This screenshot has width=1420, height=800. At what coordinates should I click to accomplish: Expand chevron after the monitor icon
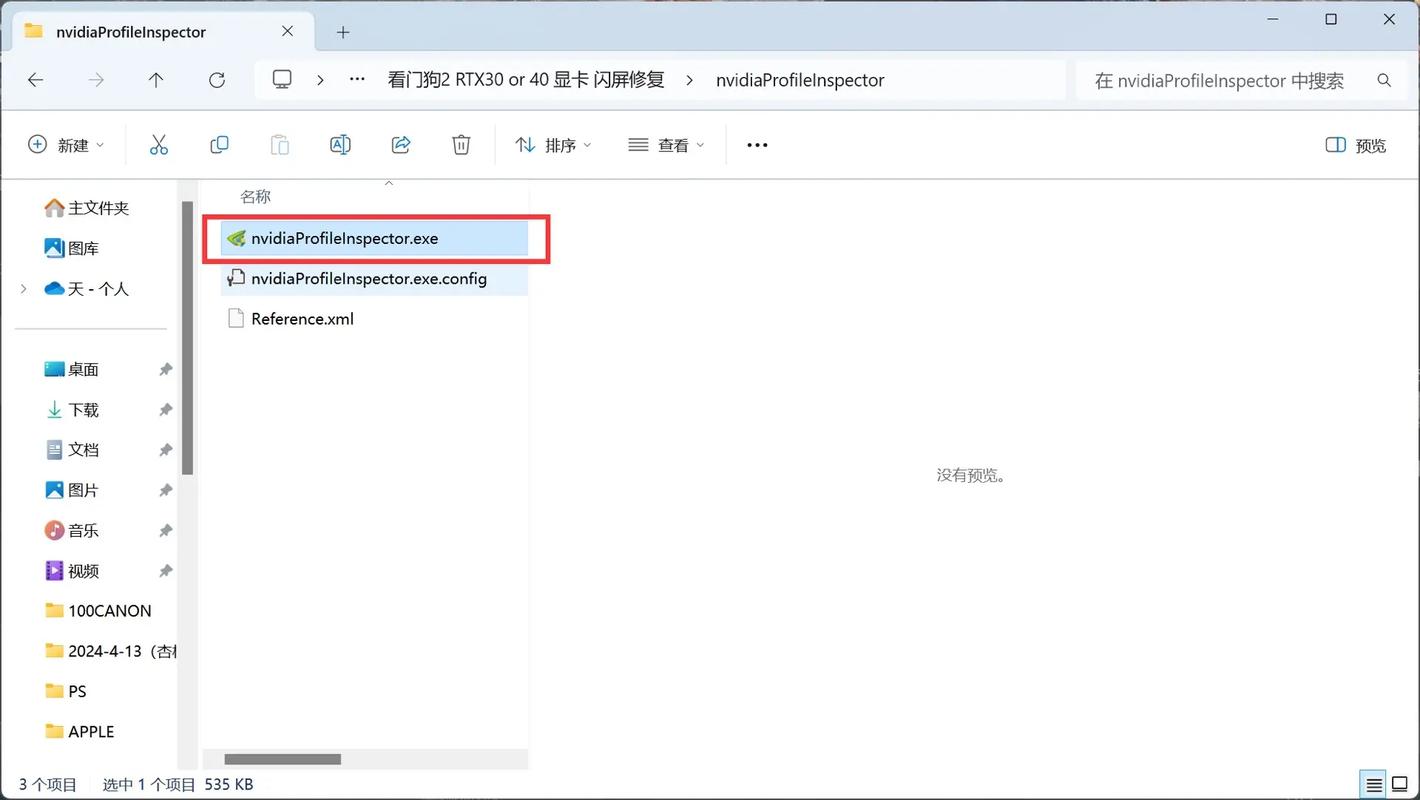320,80
